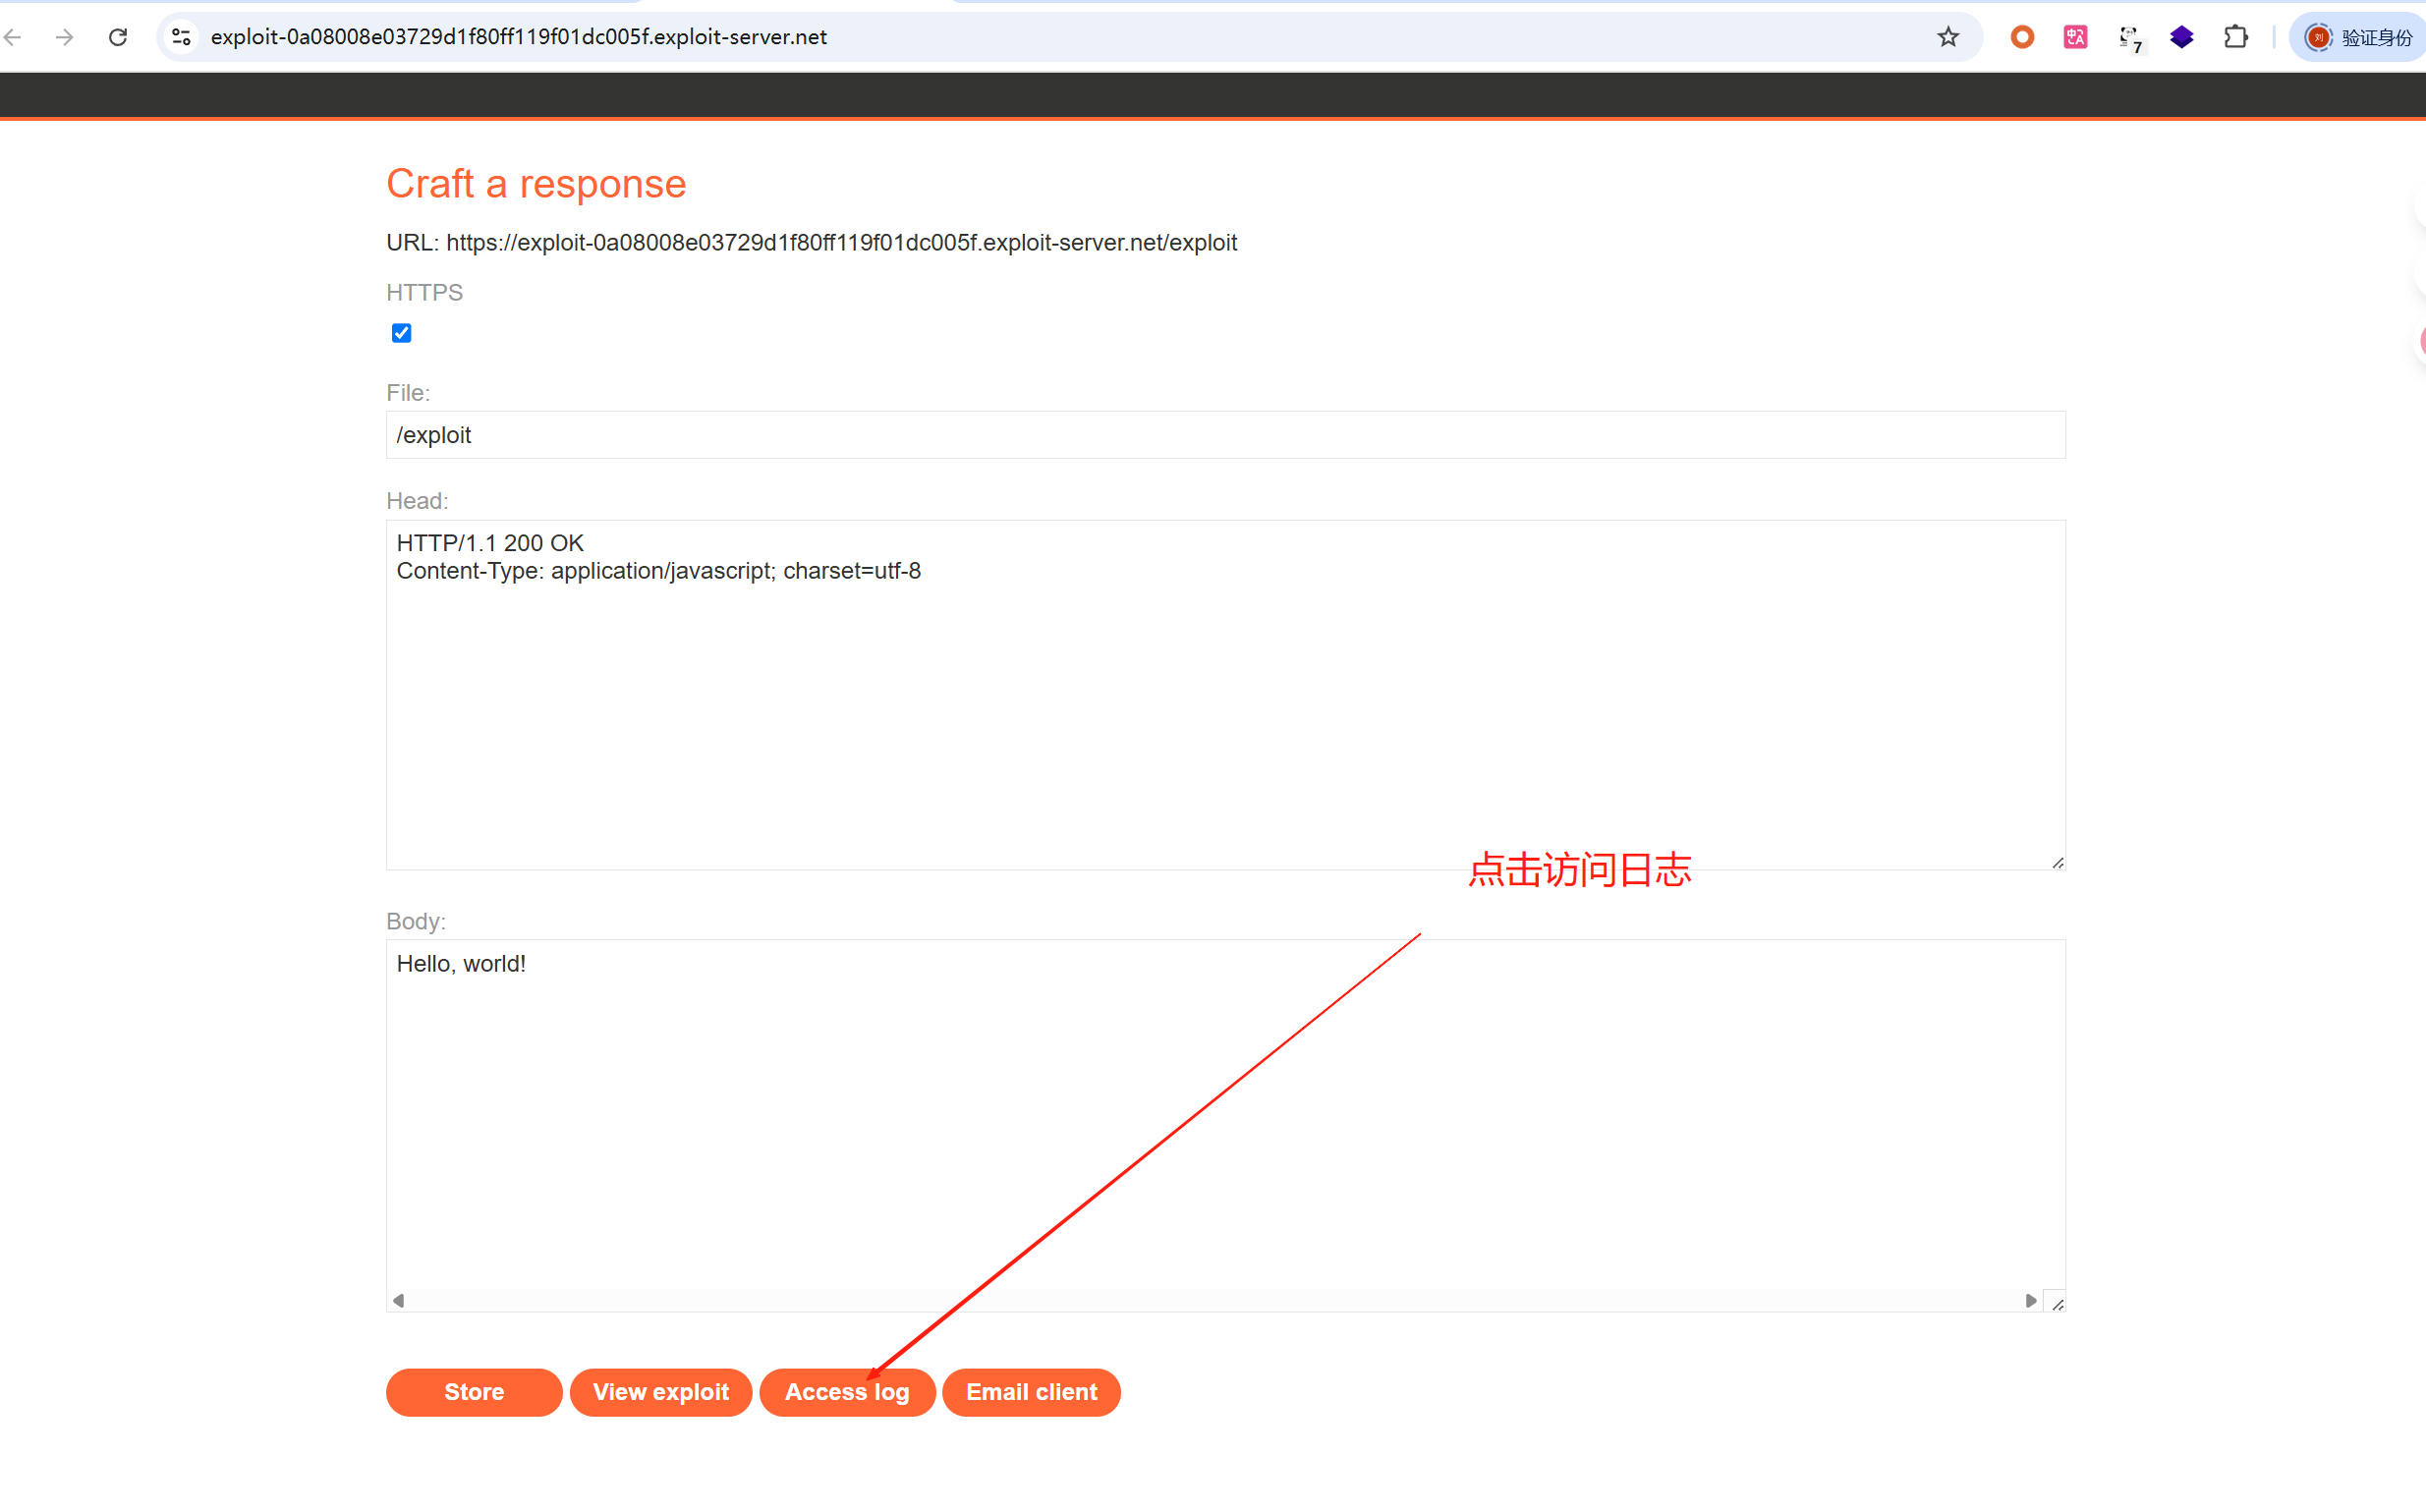Click the browser back arrow
The height and width of the screenshot is (1512, 2426).
13,37
